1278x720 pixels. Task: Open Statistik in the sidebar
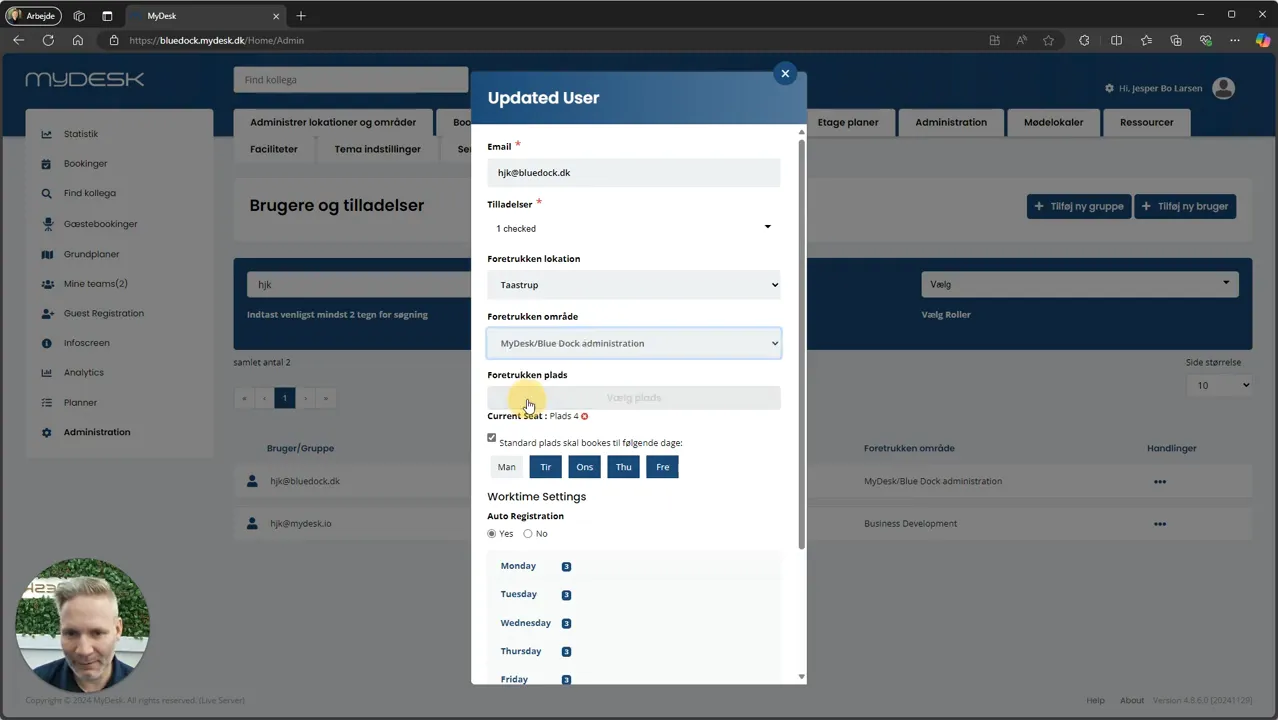(x=81, y=134)
